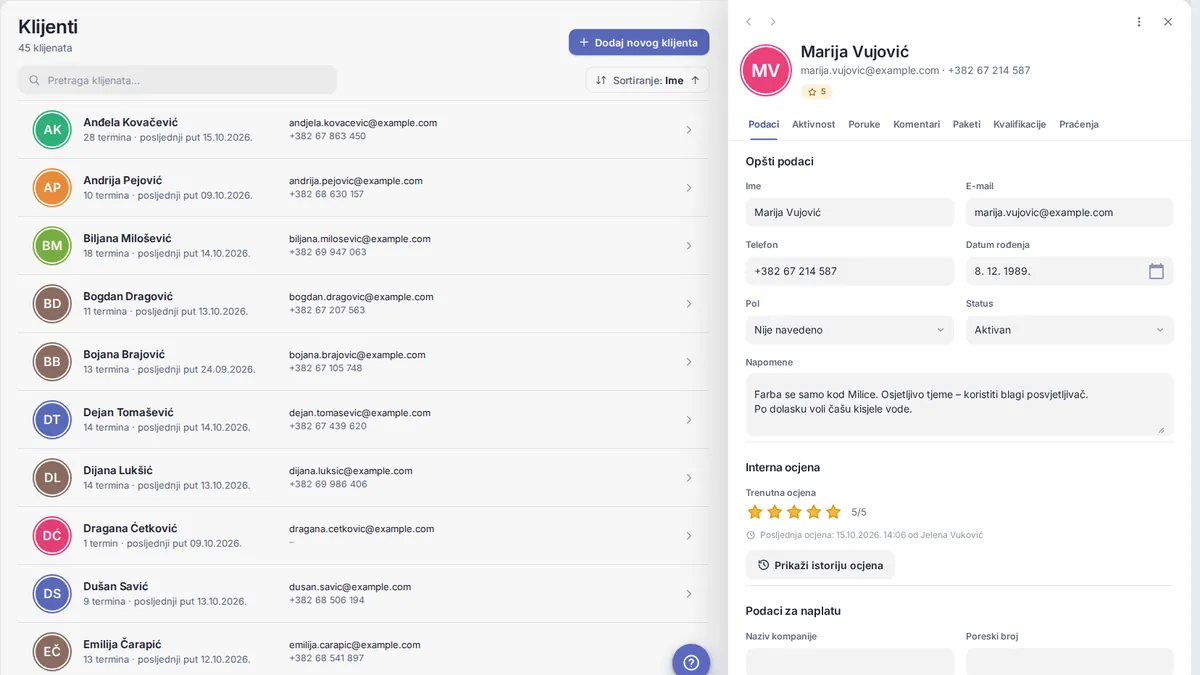Switch to the Poruke tab
This screenshot has height=675, width=1200.
tap(864, 124)
